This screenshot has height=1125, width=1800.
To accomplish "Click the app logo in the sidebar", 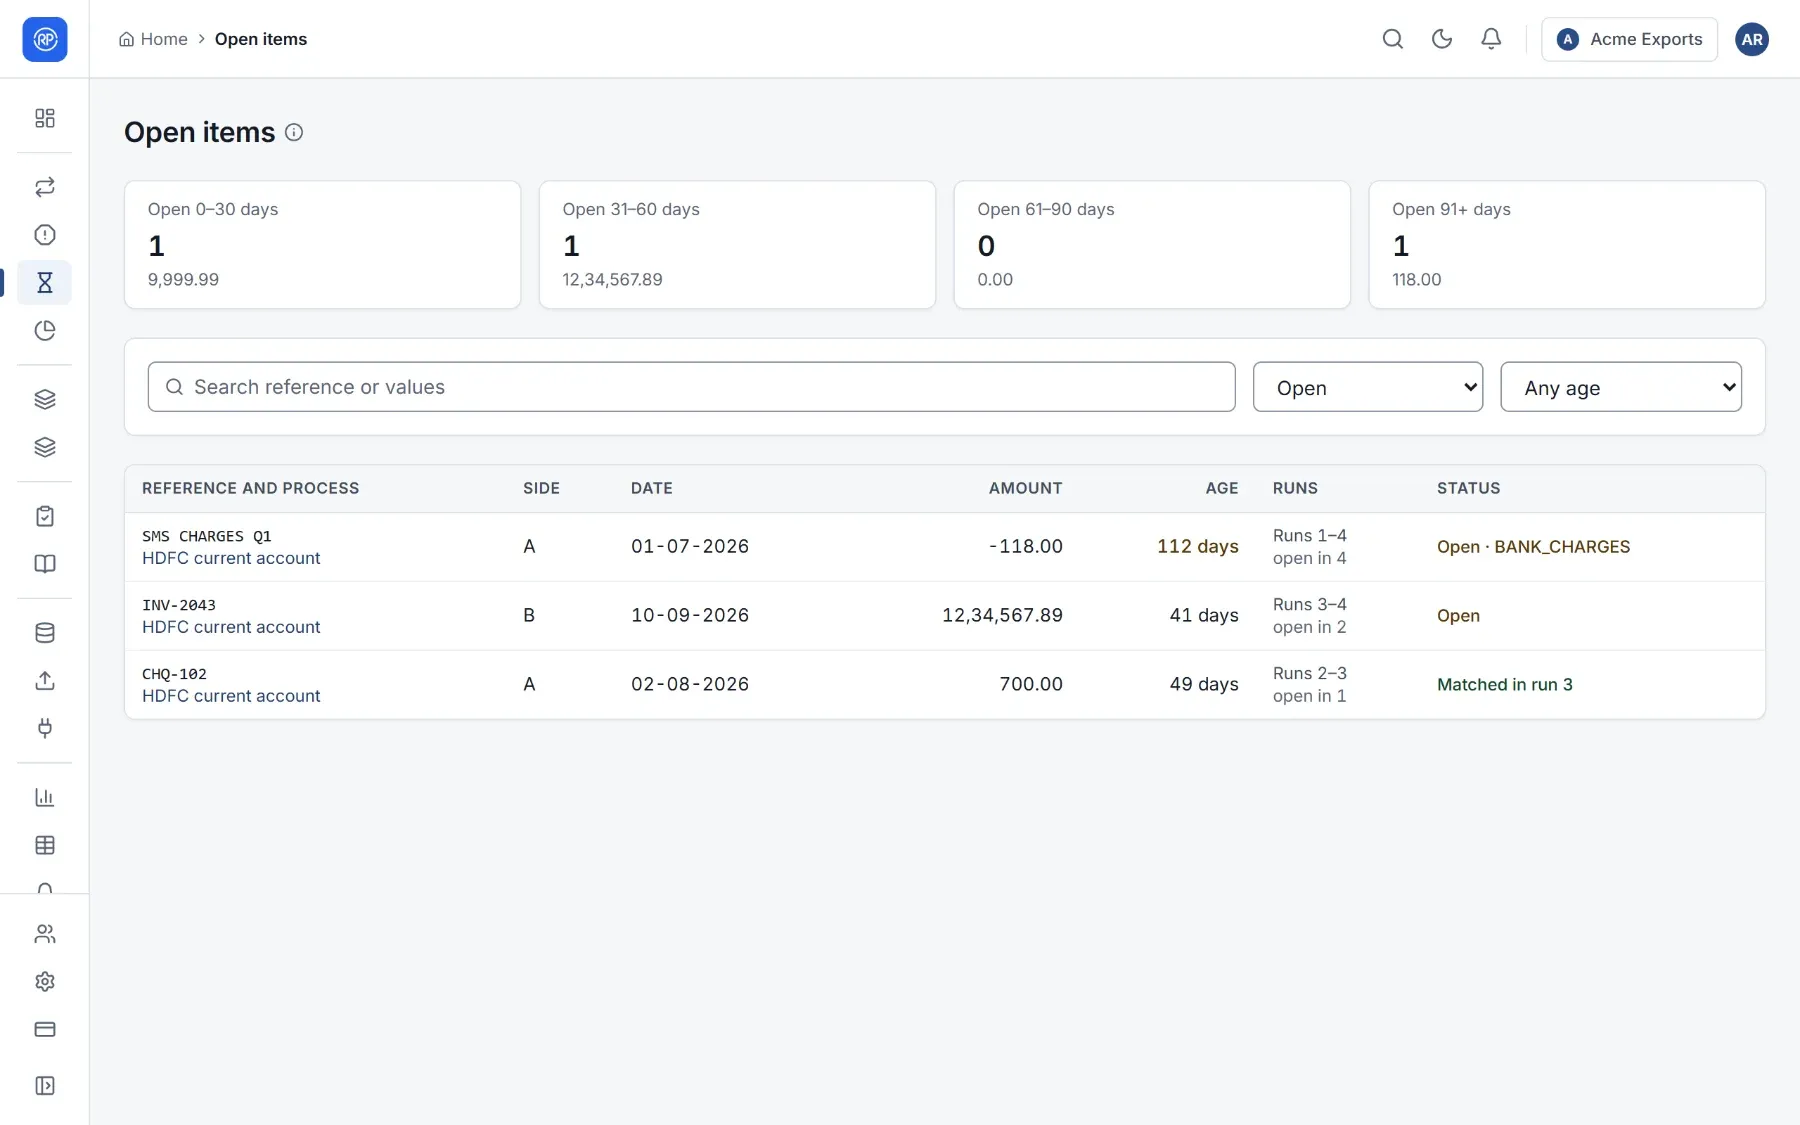I will point(45,39).
